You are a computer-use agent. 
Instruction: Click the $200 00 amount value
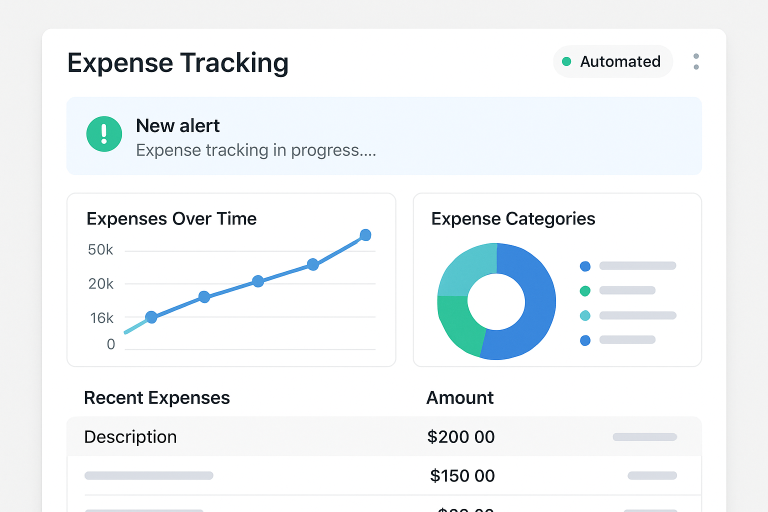[x=461, y=437]
